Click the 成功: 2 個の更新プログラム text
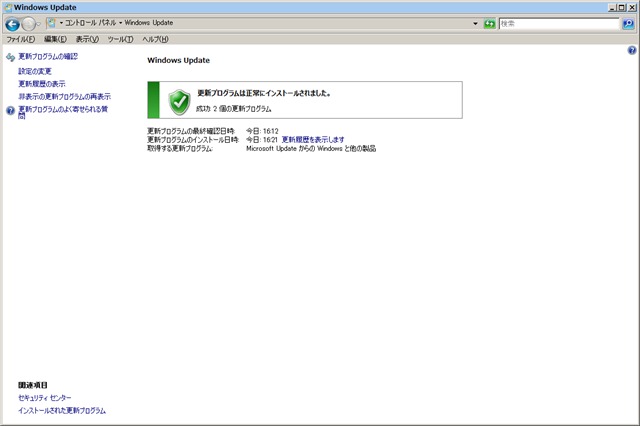The width and height of the screenshot is (640, 426). point(233,109)
